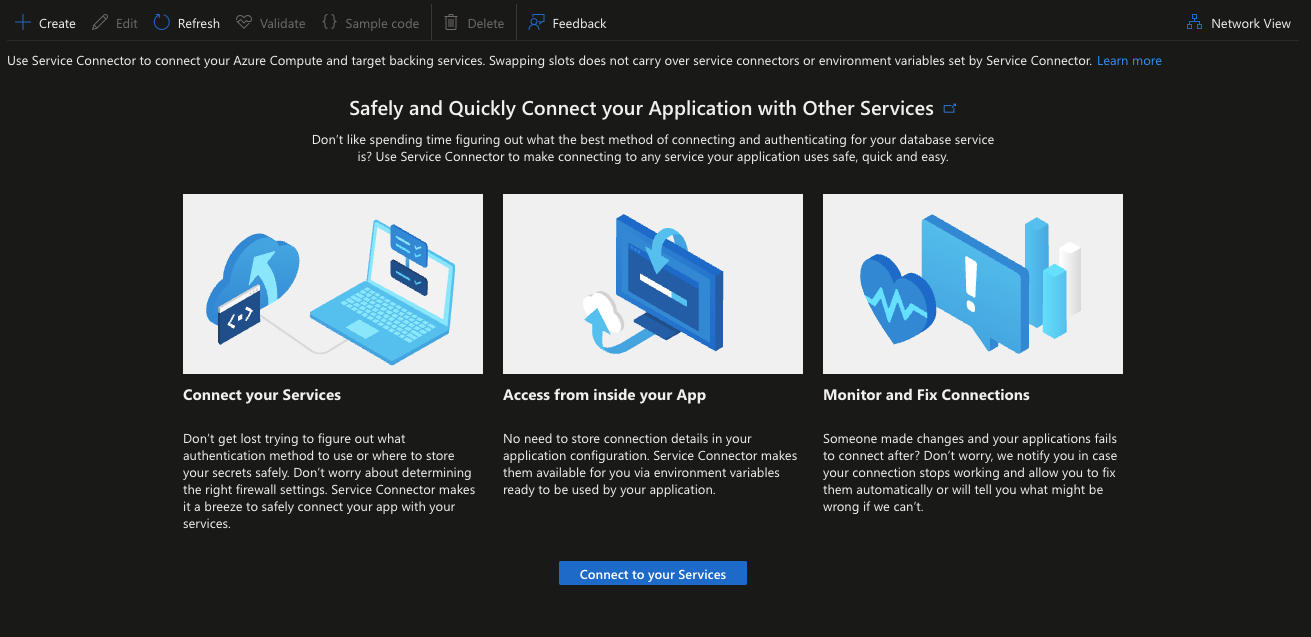Screen dimensions: 1311x637
Task: Click the Sample code braces icon
Action: tap(329, 23)
